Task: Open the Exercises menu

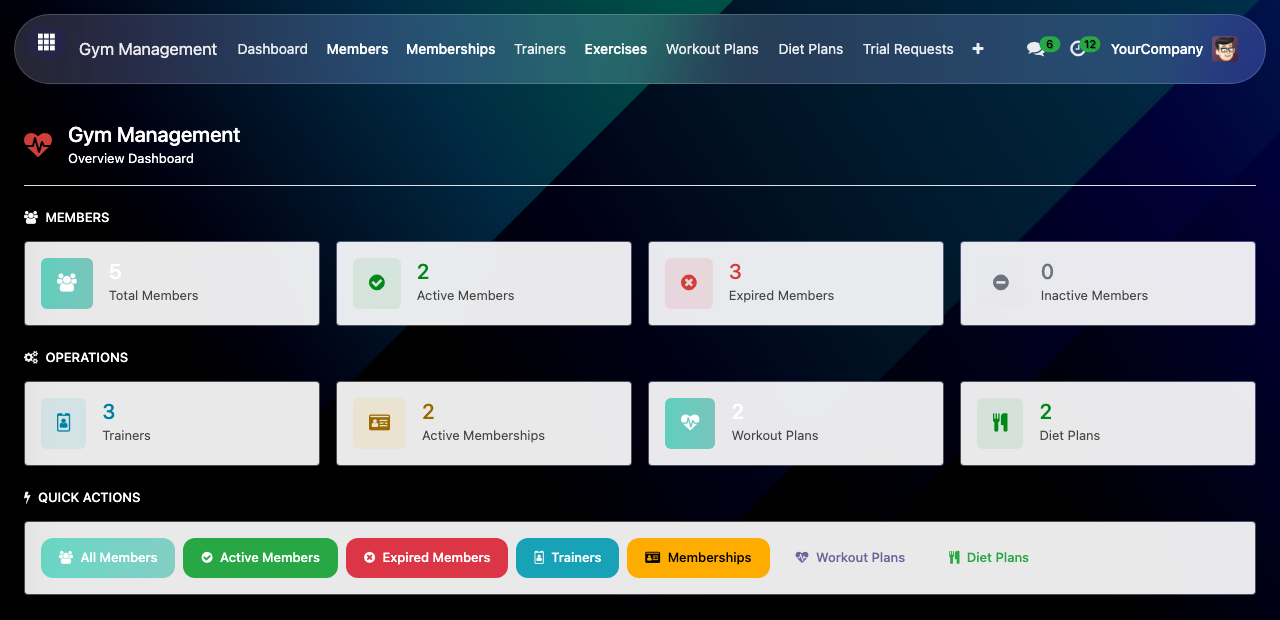Action: (x=616, y=49)
